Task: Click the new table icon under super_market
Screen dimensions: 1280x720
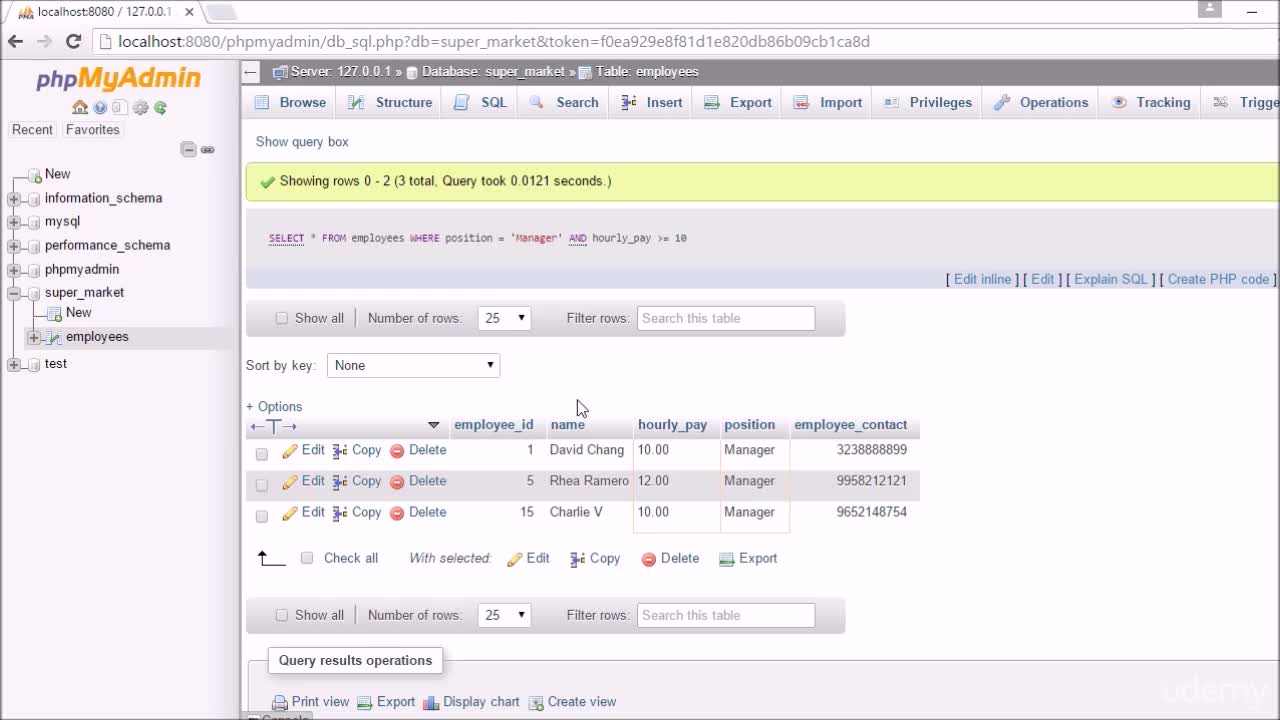Action: (56, 313)
